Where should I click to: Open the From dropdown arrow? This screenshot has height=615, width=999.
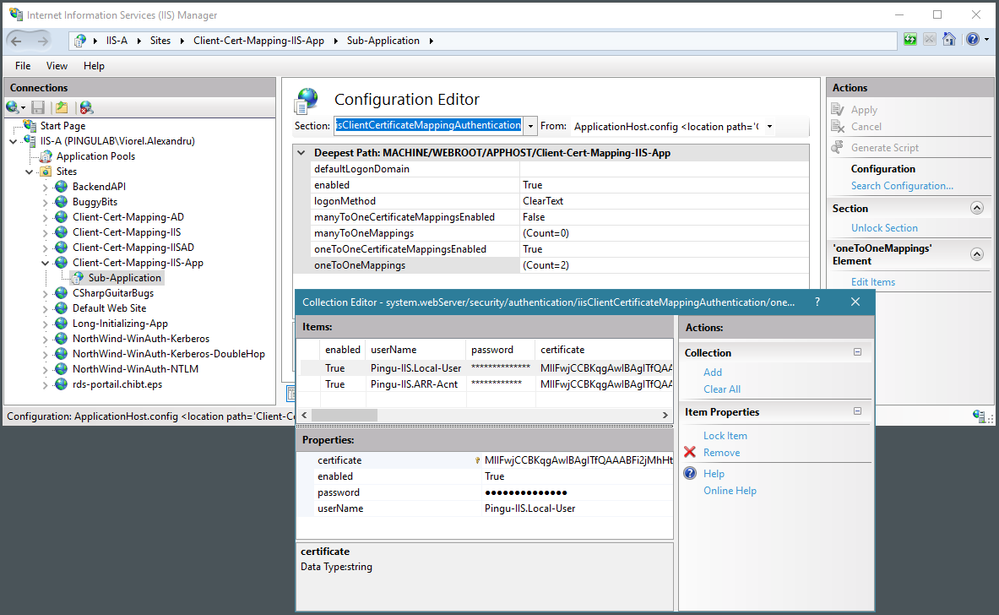(x=770, y=126)
